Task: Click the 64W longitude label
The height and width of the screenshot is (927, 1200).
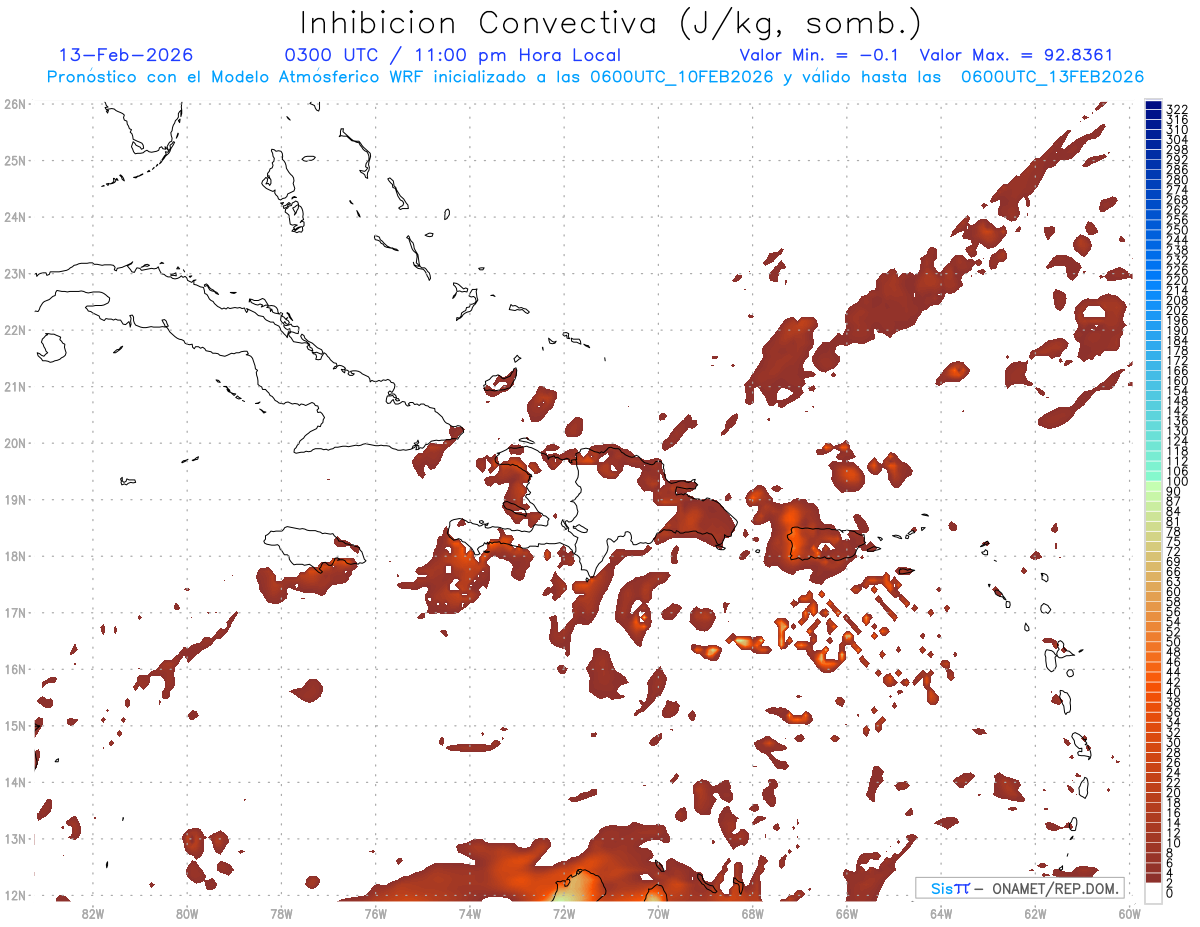Action: click(x=941, y=913)
